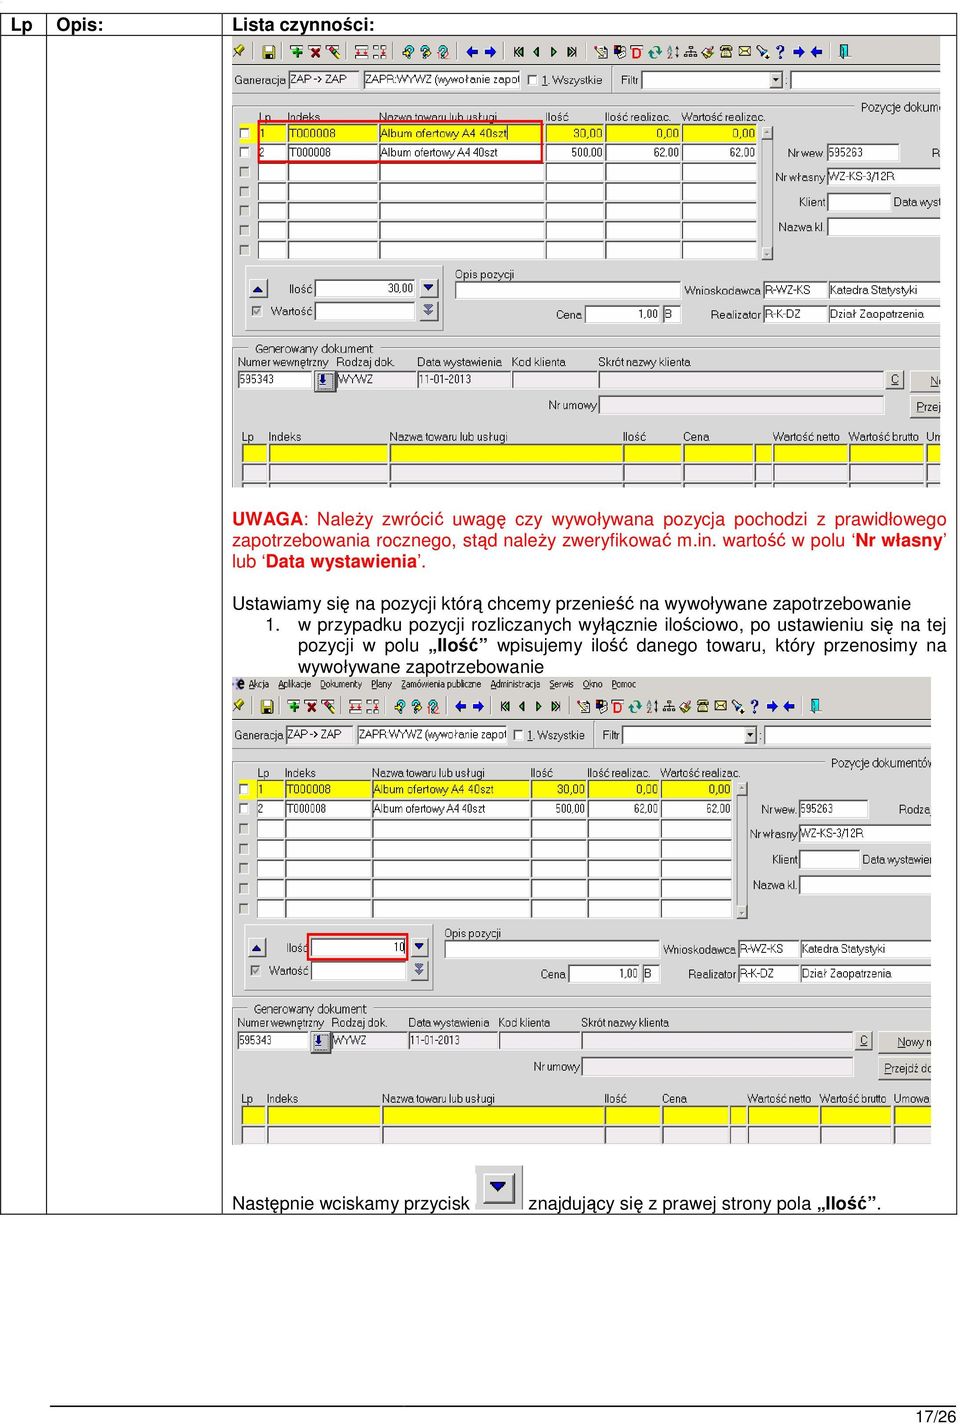The height and width of the screenshot is (1424, 960).
Task: Click down-arrow button right of Ilość, upper screenshot
Action: pyautogui.click(x=428, y=288)
